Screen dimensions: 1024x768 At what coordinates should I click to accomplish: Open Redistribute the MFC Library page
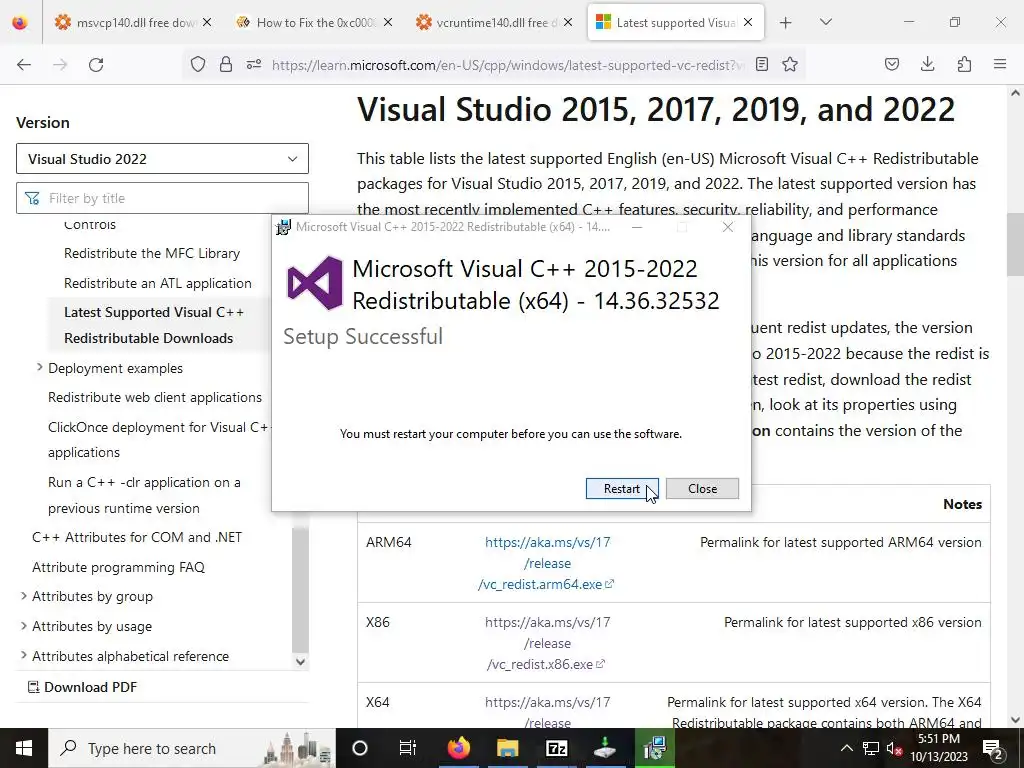[152, 253]
